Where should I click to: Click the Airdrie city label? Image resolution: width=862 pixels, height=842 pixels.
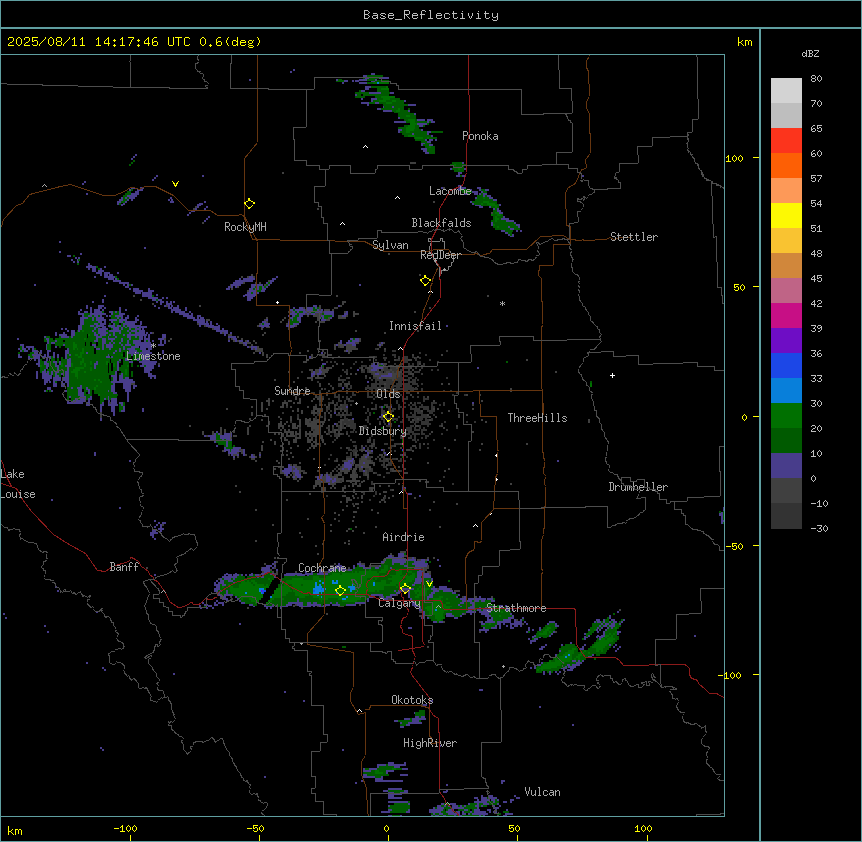[x=403, y=537]
